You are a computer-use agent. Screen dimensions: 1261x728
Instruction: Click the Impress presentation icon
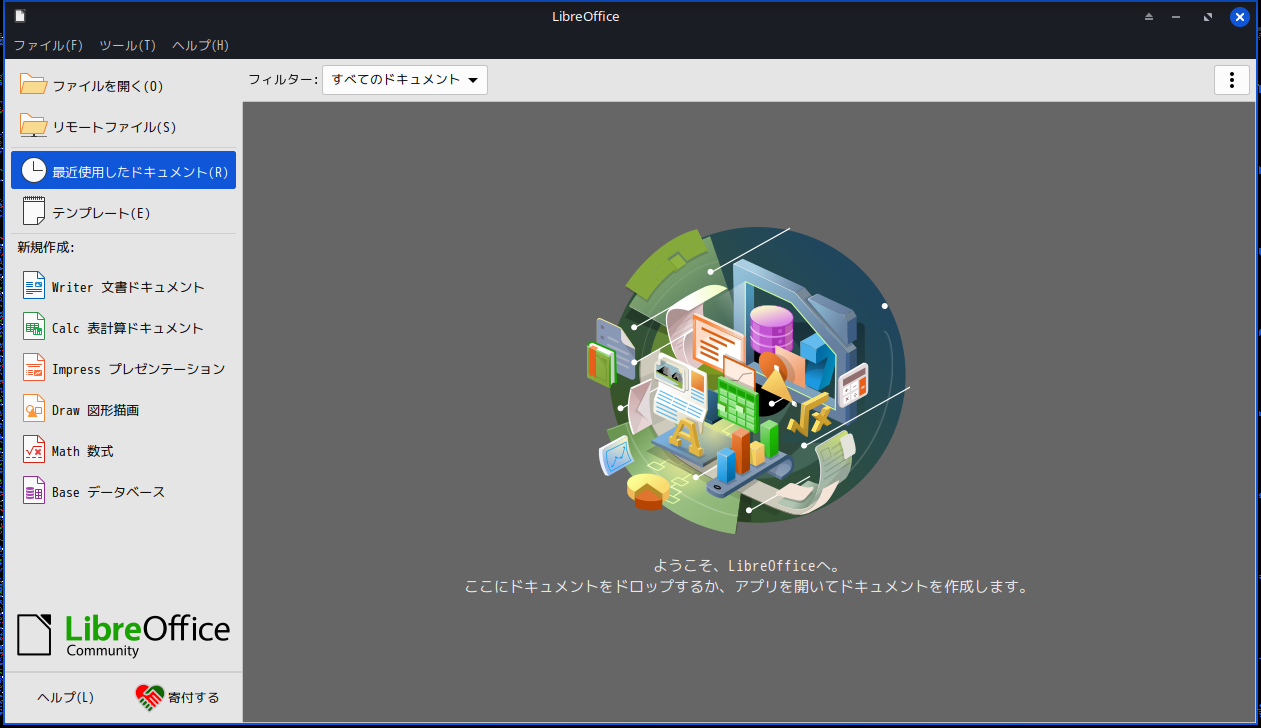tap(34, 368)
